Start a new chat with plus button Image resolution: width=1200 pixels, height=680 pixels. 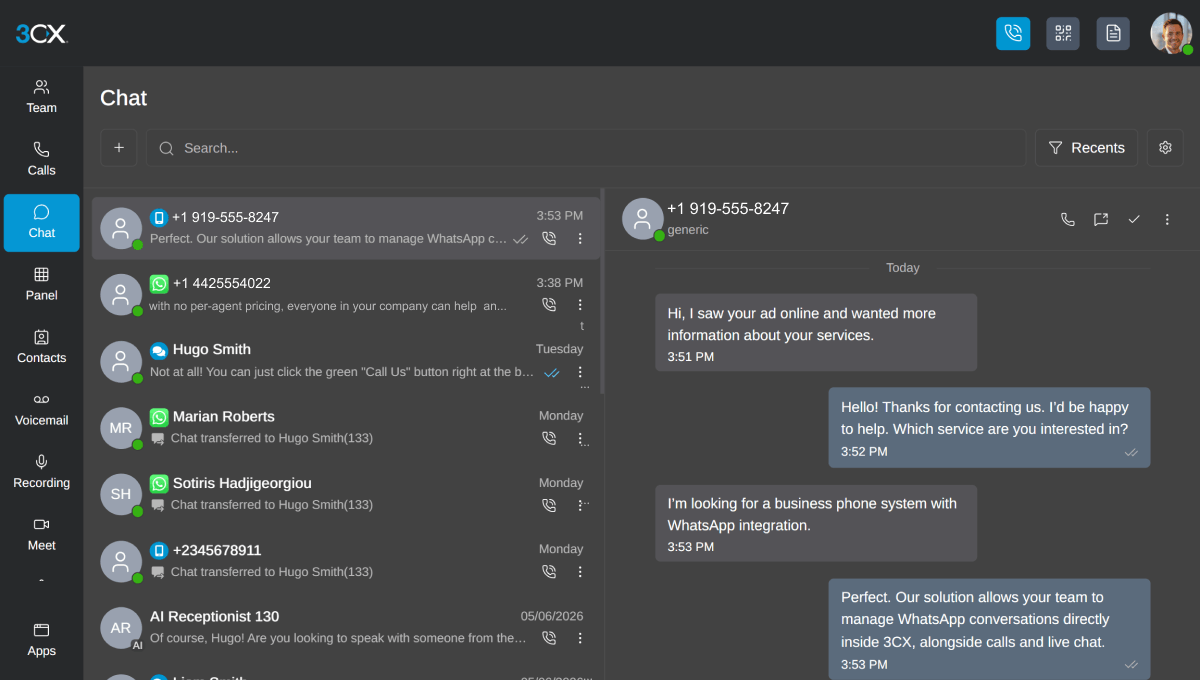pos(119,148)
